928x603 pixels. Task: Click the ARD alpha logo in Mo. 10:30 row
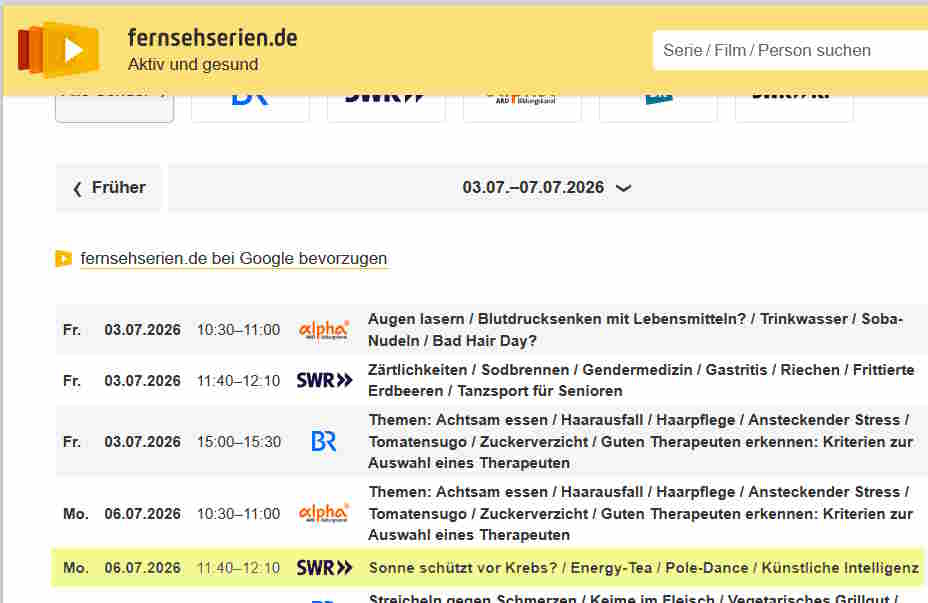(324, 513)
